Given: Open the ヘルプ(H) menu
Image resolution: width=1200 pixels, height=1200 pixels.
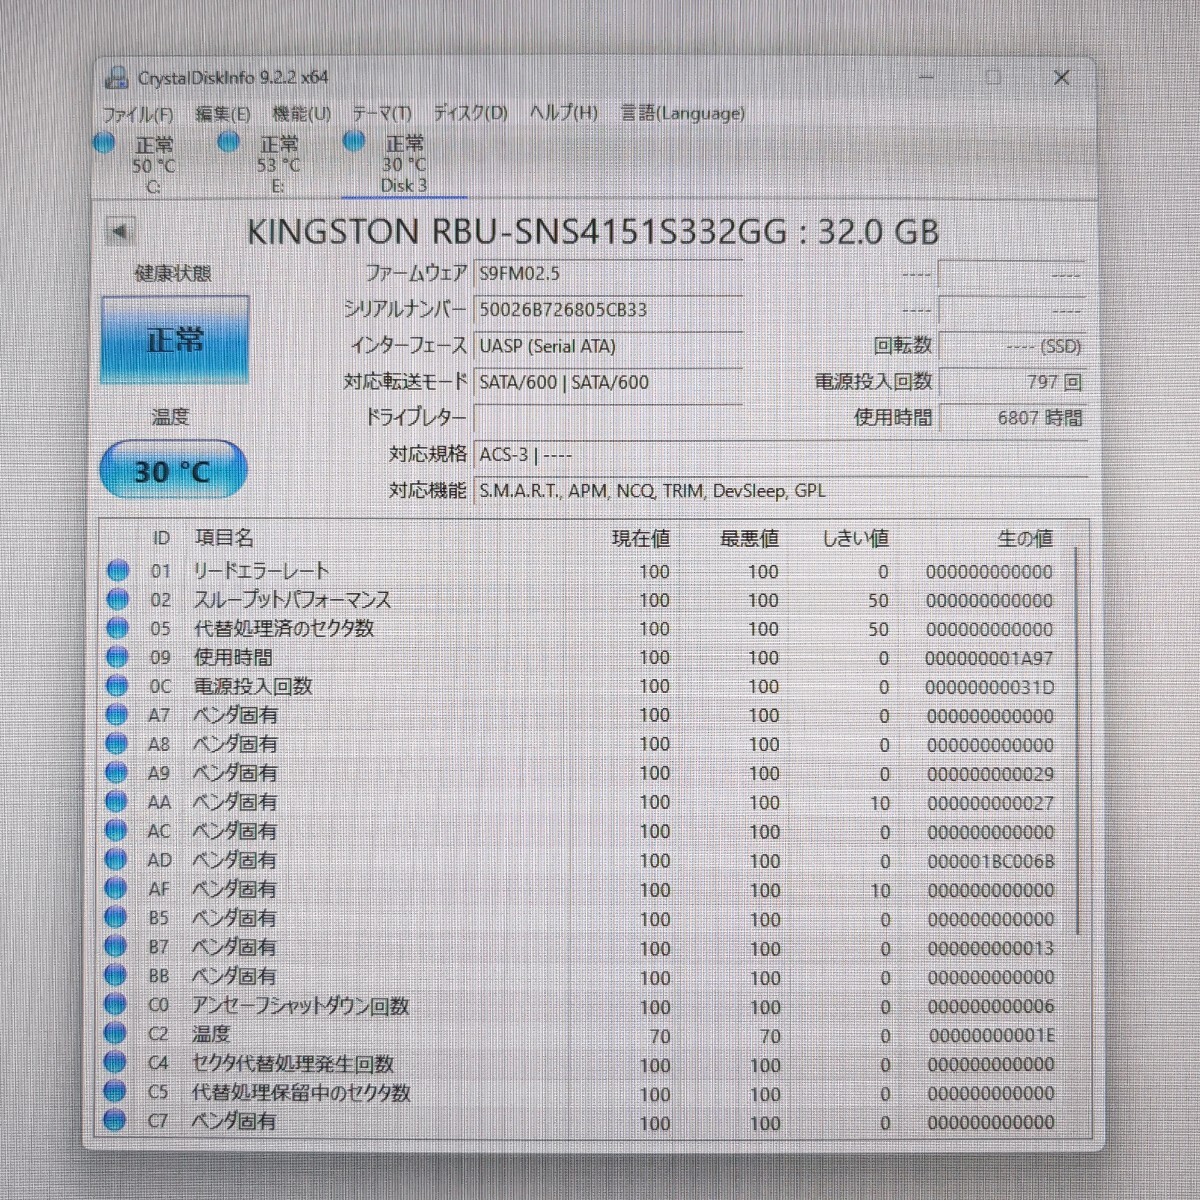Looking at the screenshot, I should coord(563,113).
